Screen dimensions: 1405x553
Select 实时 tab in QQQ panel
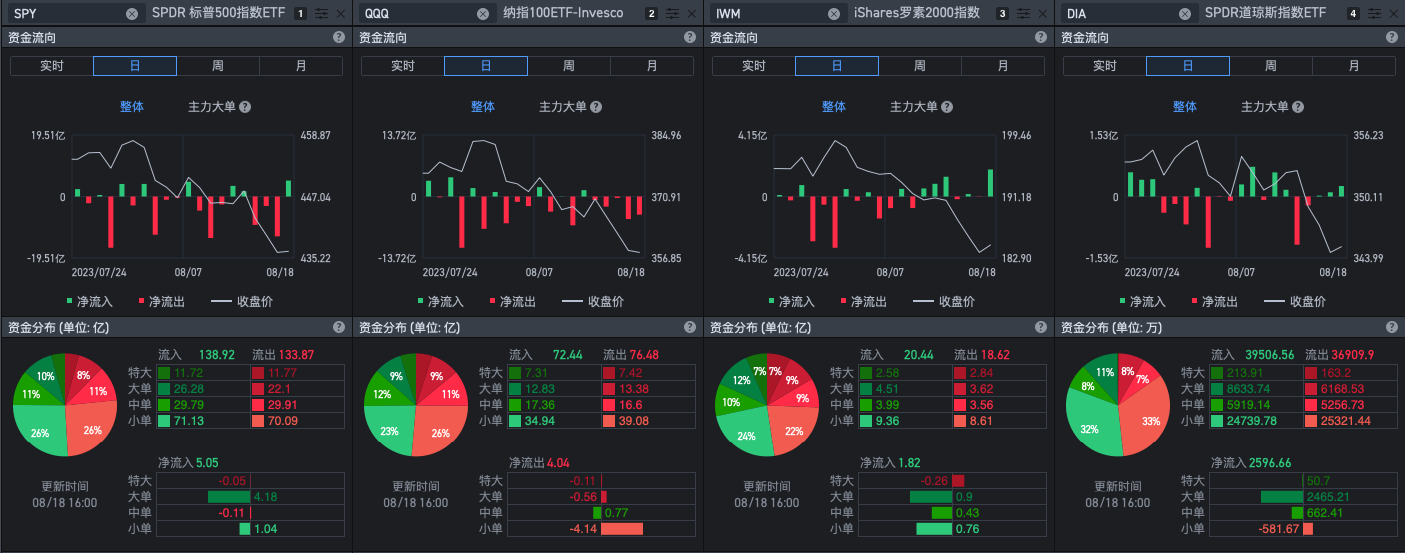pyautogui.click(x=403, y=66)
